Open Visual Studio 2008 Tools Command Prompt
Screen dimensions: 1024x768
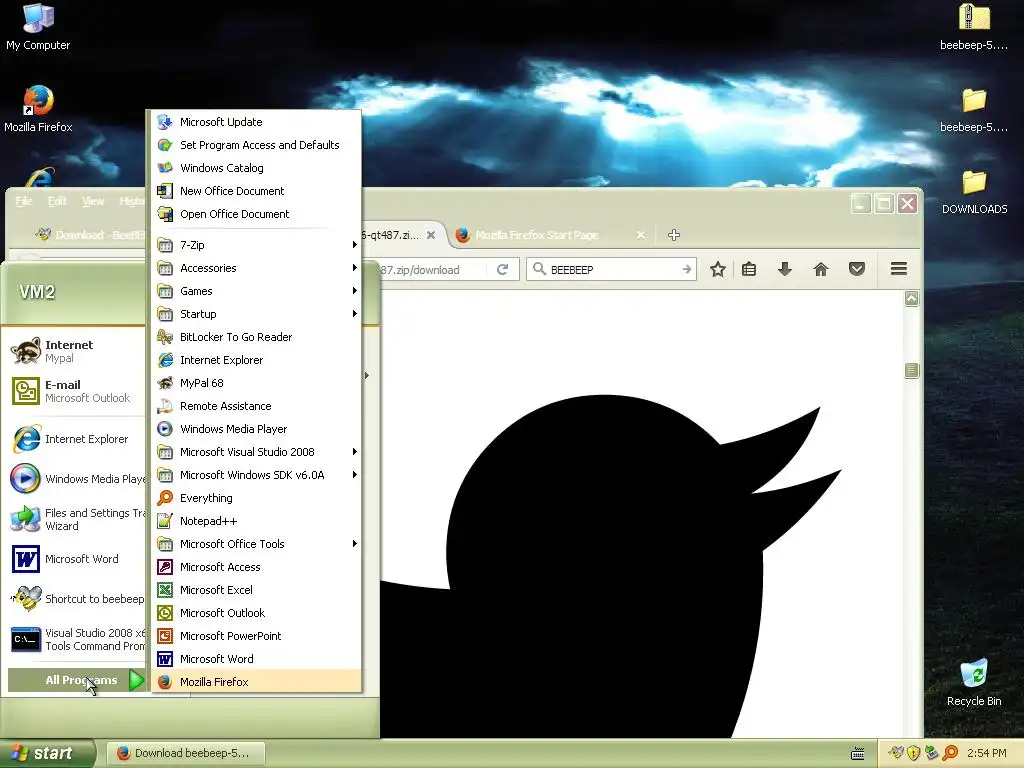(76, 639)
